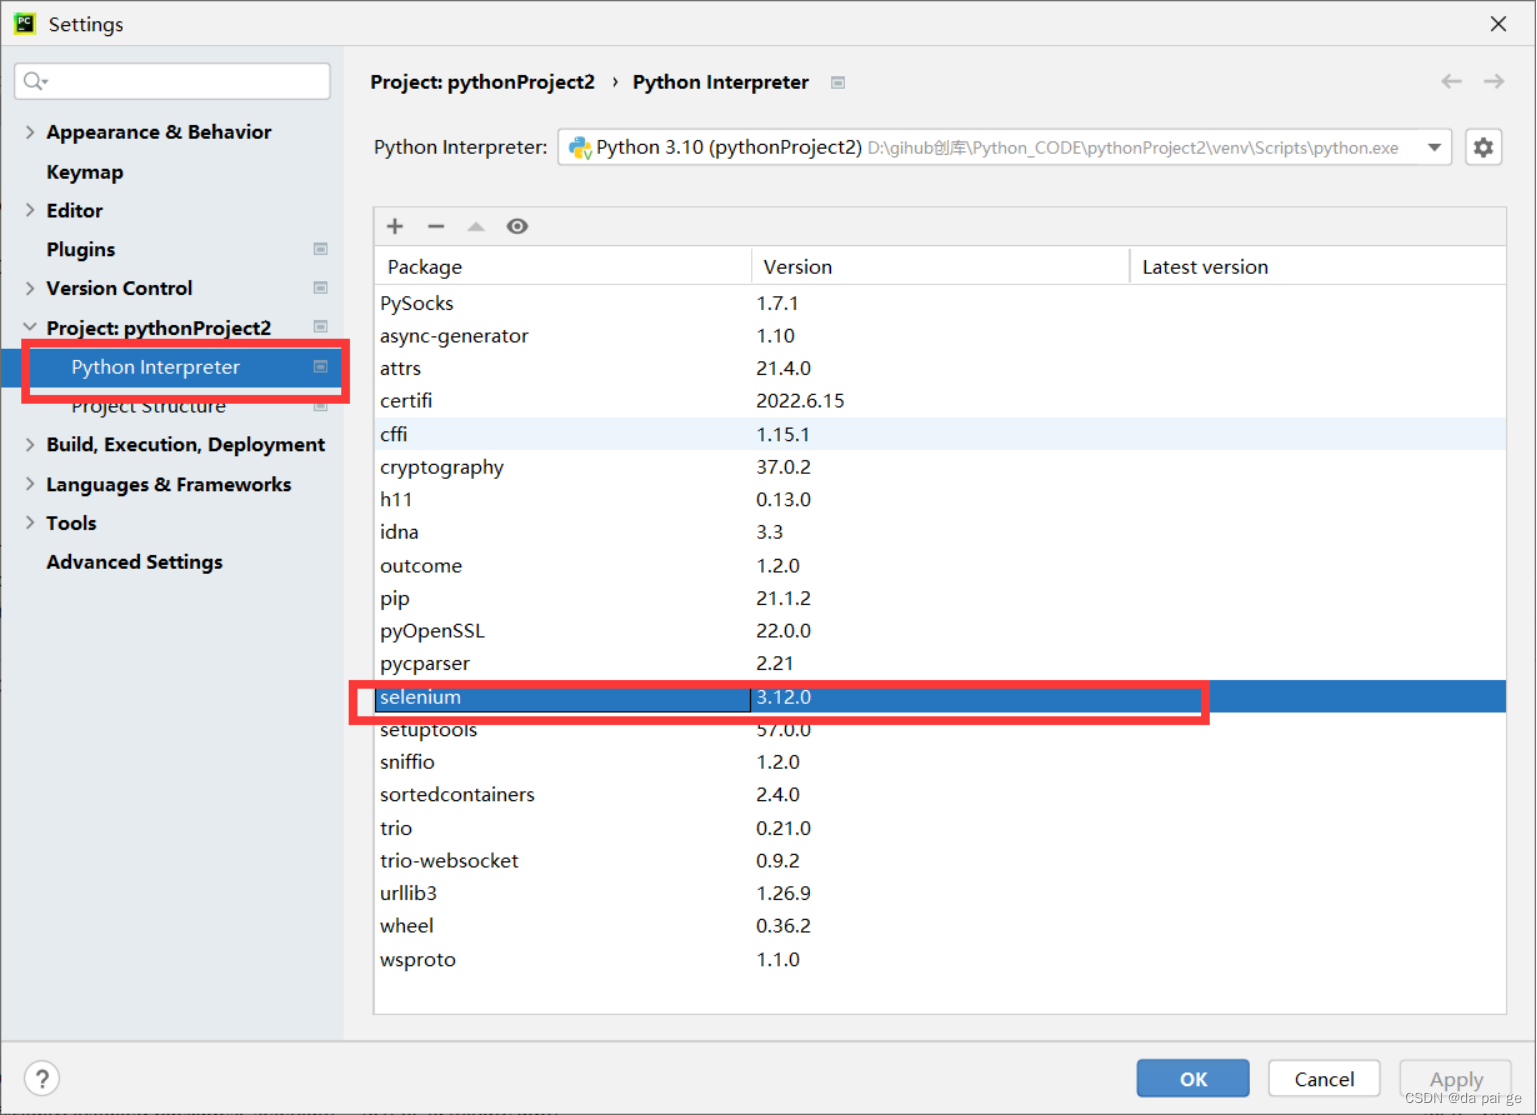Click project-level icon beside Project: pythonProject2
Screen dimensions: 1537x1115
point(320,327)
